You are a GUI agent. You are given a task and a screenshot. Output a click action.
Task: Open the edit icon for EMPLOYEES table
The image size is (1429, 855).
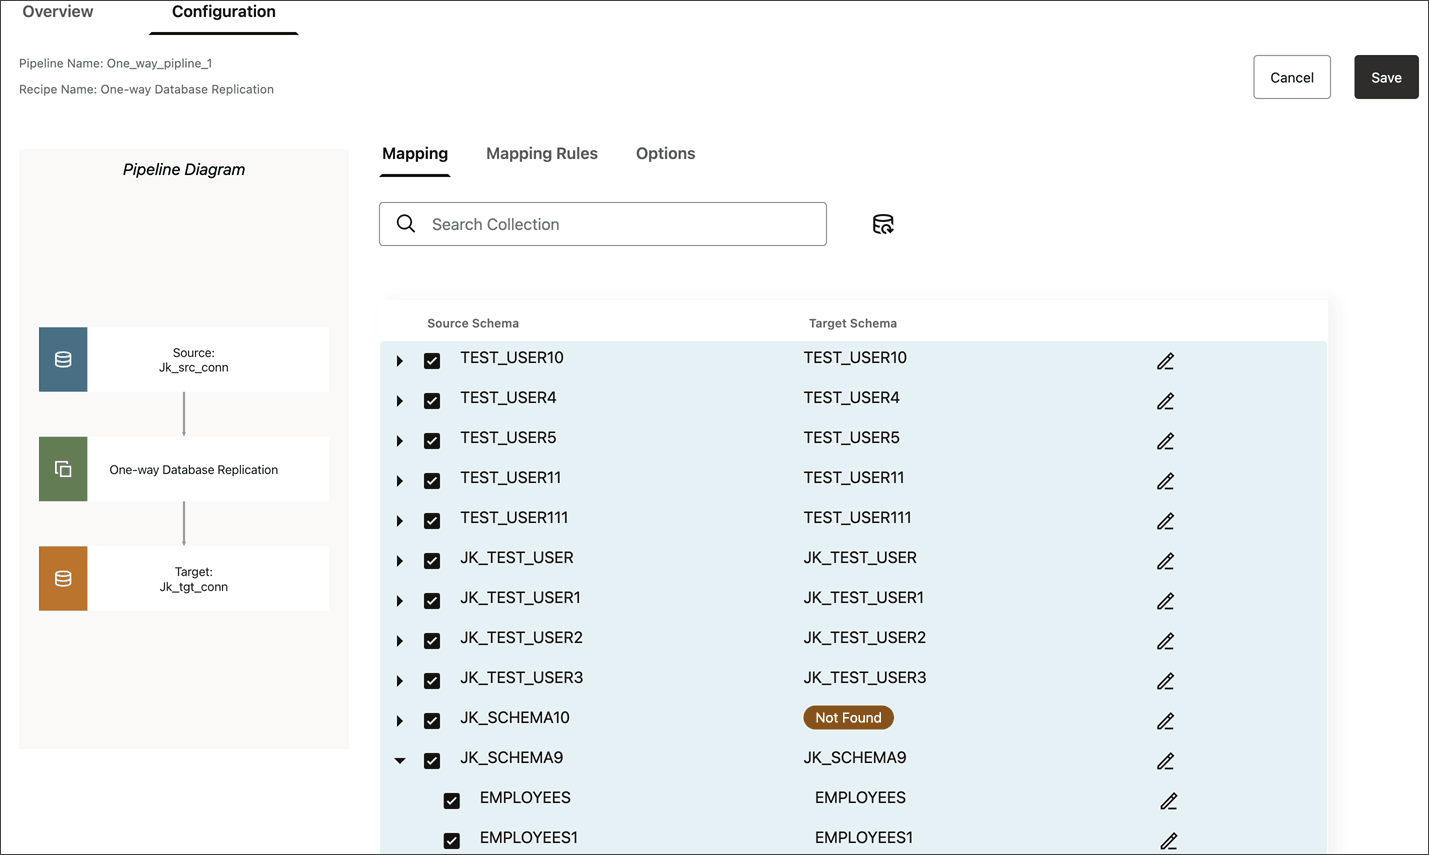click(1170, 801)
